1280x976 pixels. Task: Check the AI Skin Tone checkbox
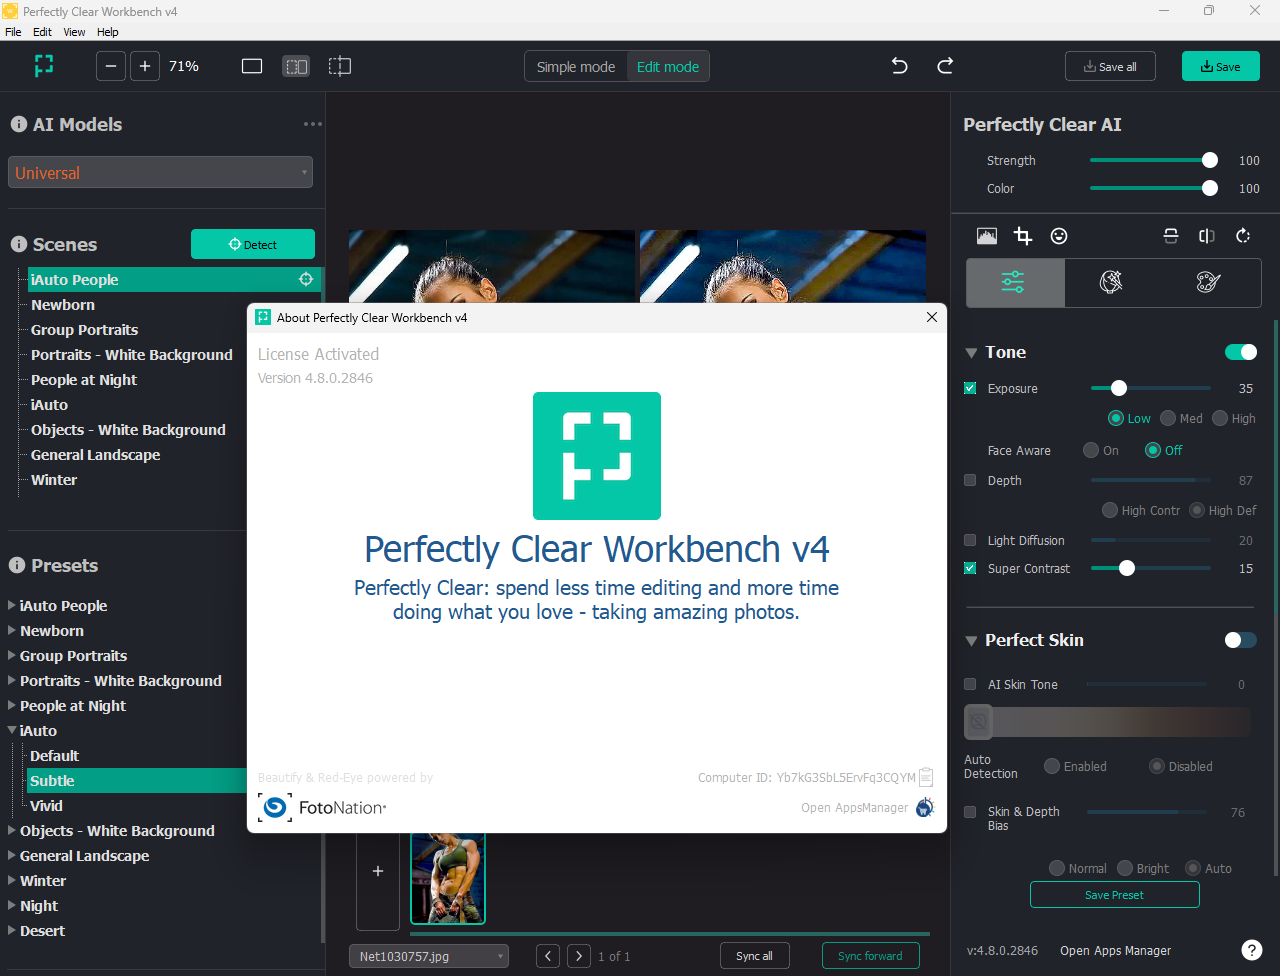pos(970,684)
